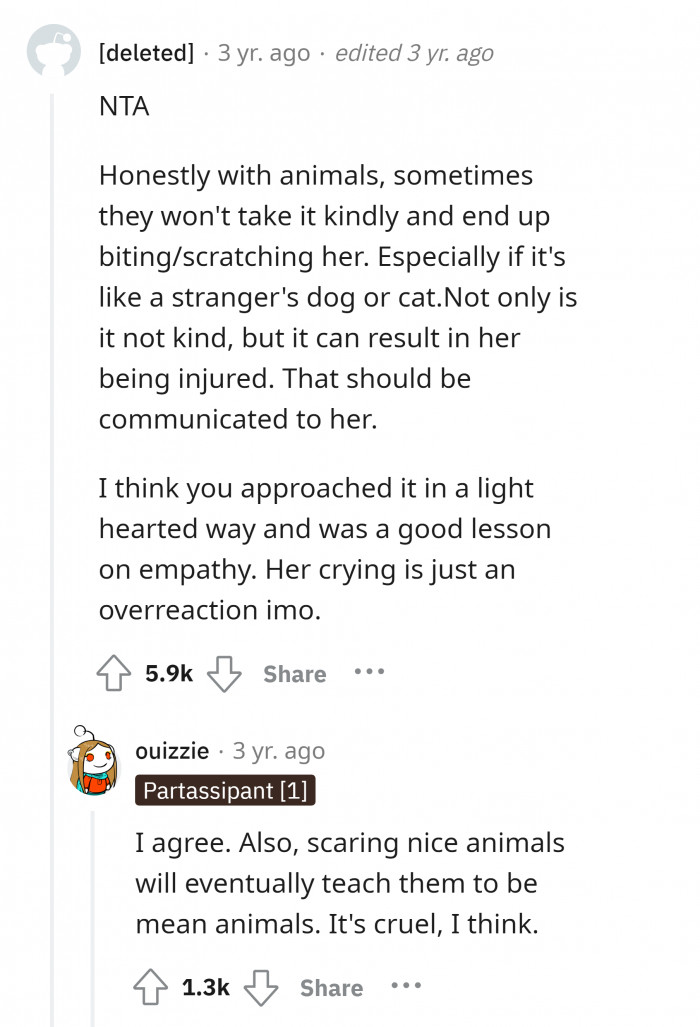Open the Share icon on the top comment
Viewport: 700px width, 1027px height.
pyautogui.click(x=294, y=673)
